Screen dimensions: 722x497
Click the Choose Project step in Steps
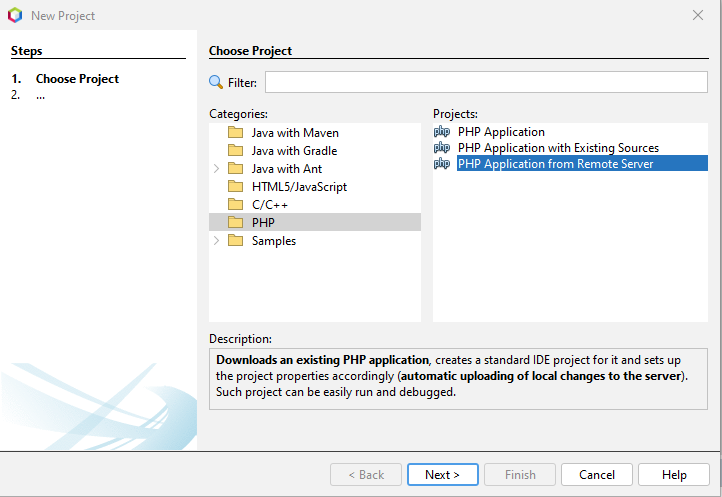coord(77,79)
